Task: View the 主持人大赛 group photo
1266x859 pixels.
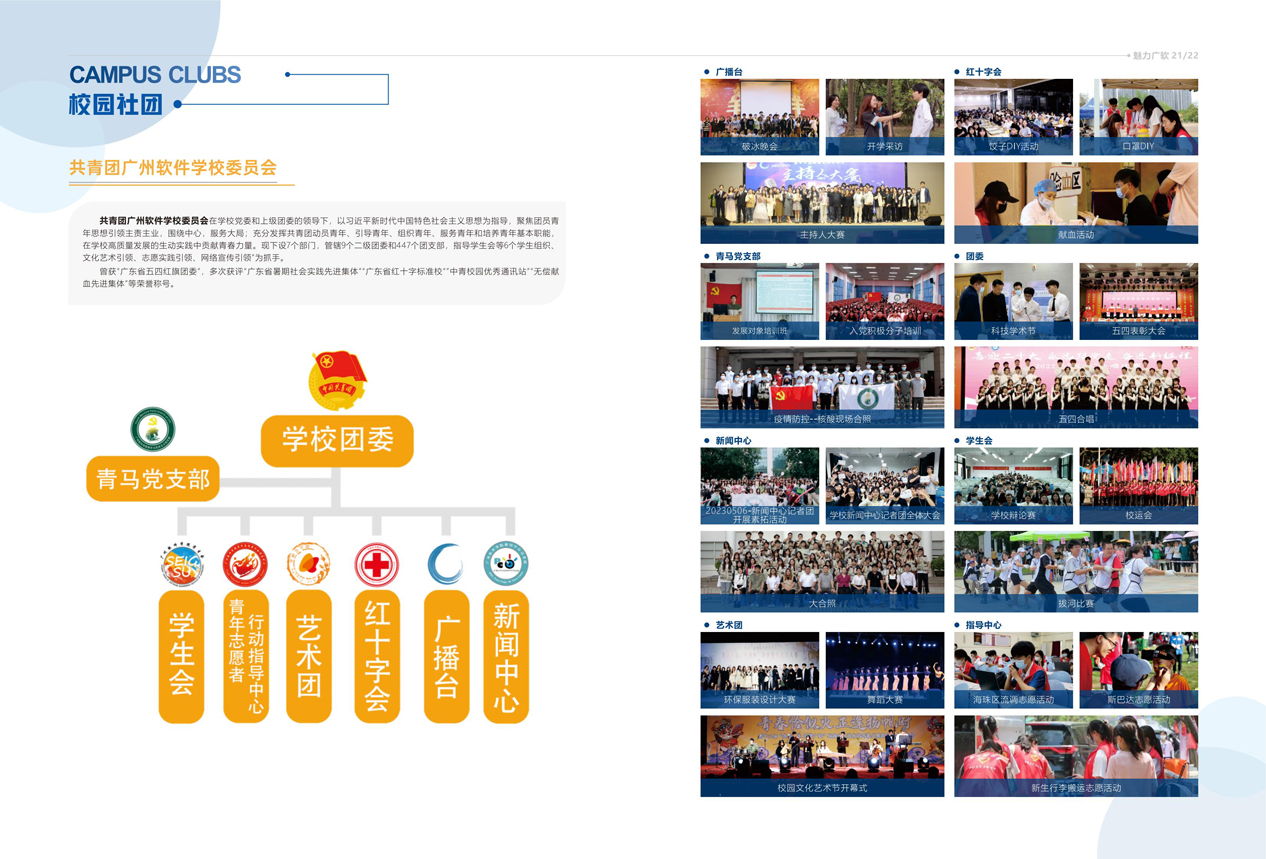Action: pos(822,203)
